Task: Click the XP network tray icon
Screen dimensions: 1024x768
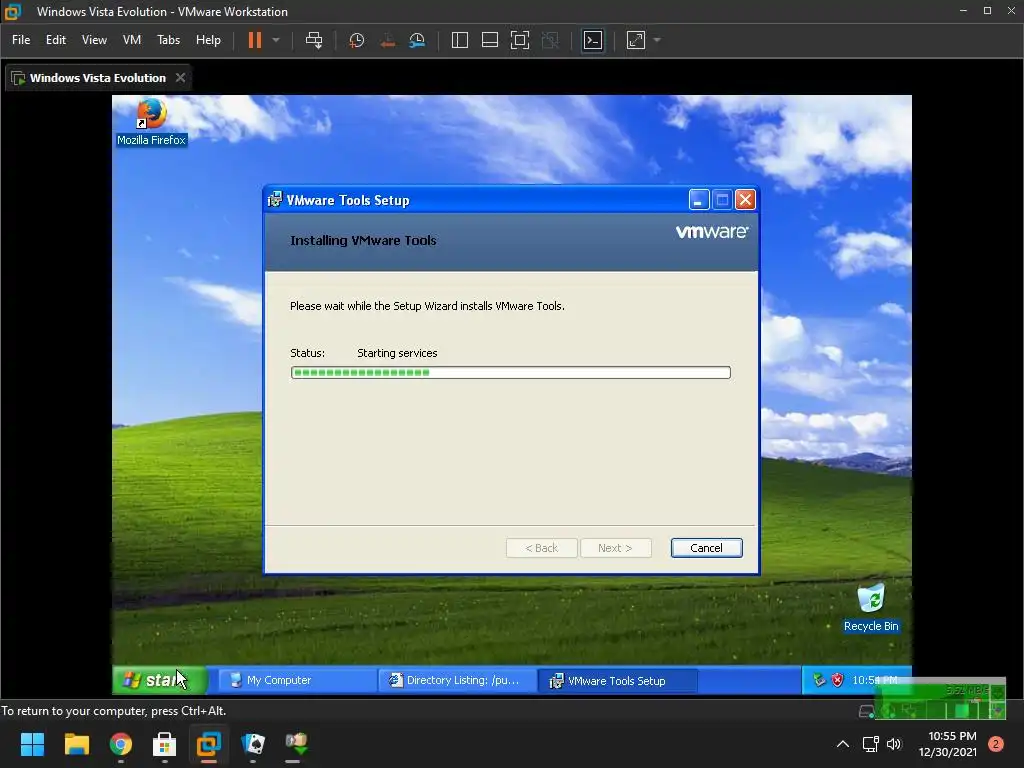Action: point(819,680)
